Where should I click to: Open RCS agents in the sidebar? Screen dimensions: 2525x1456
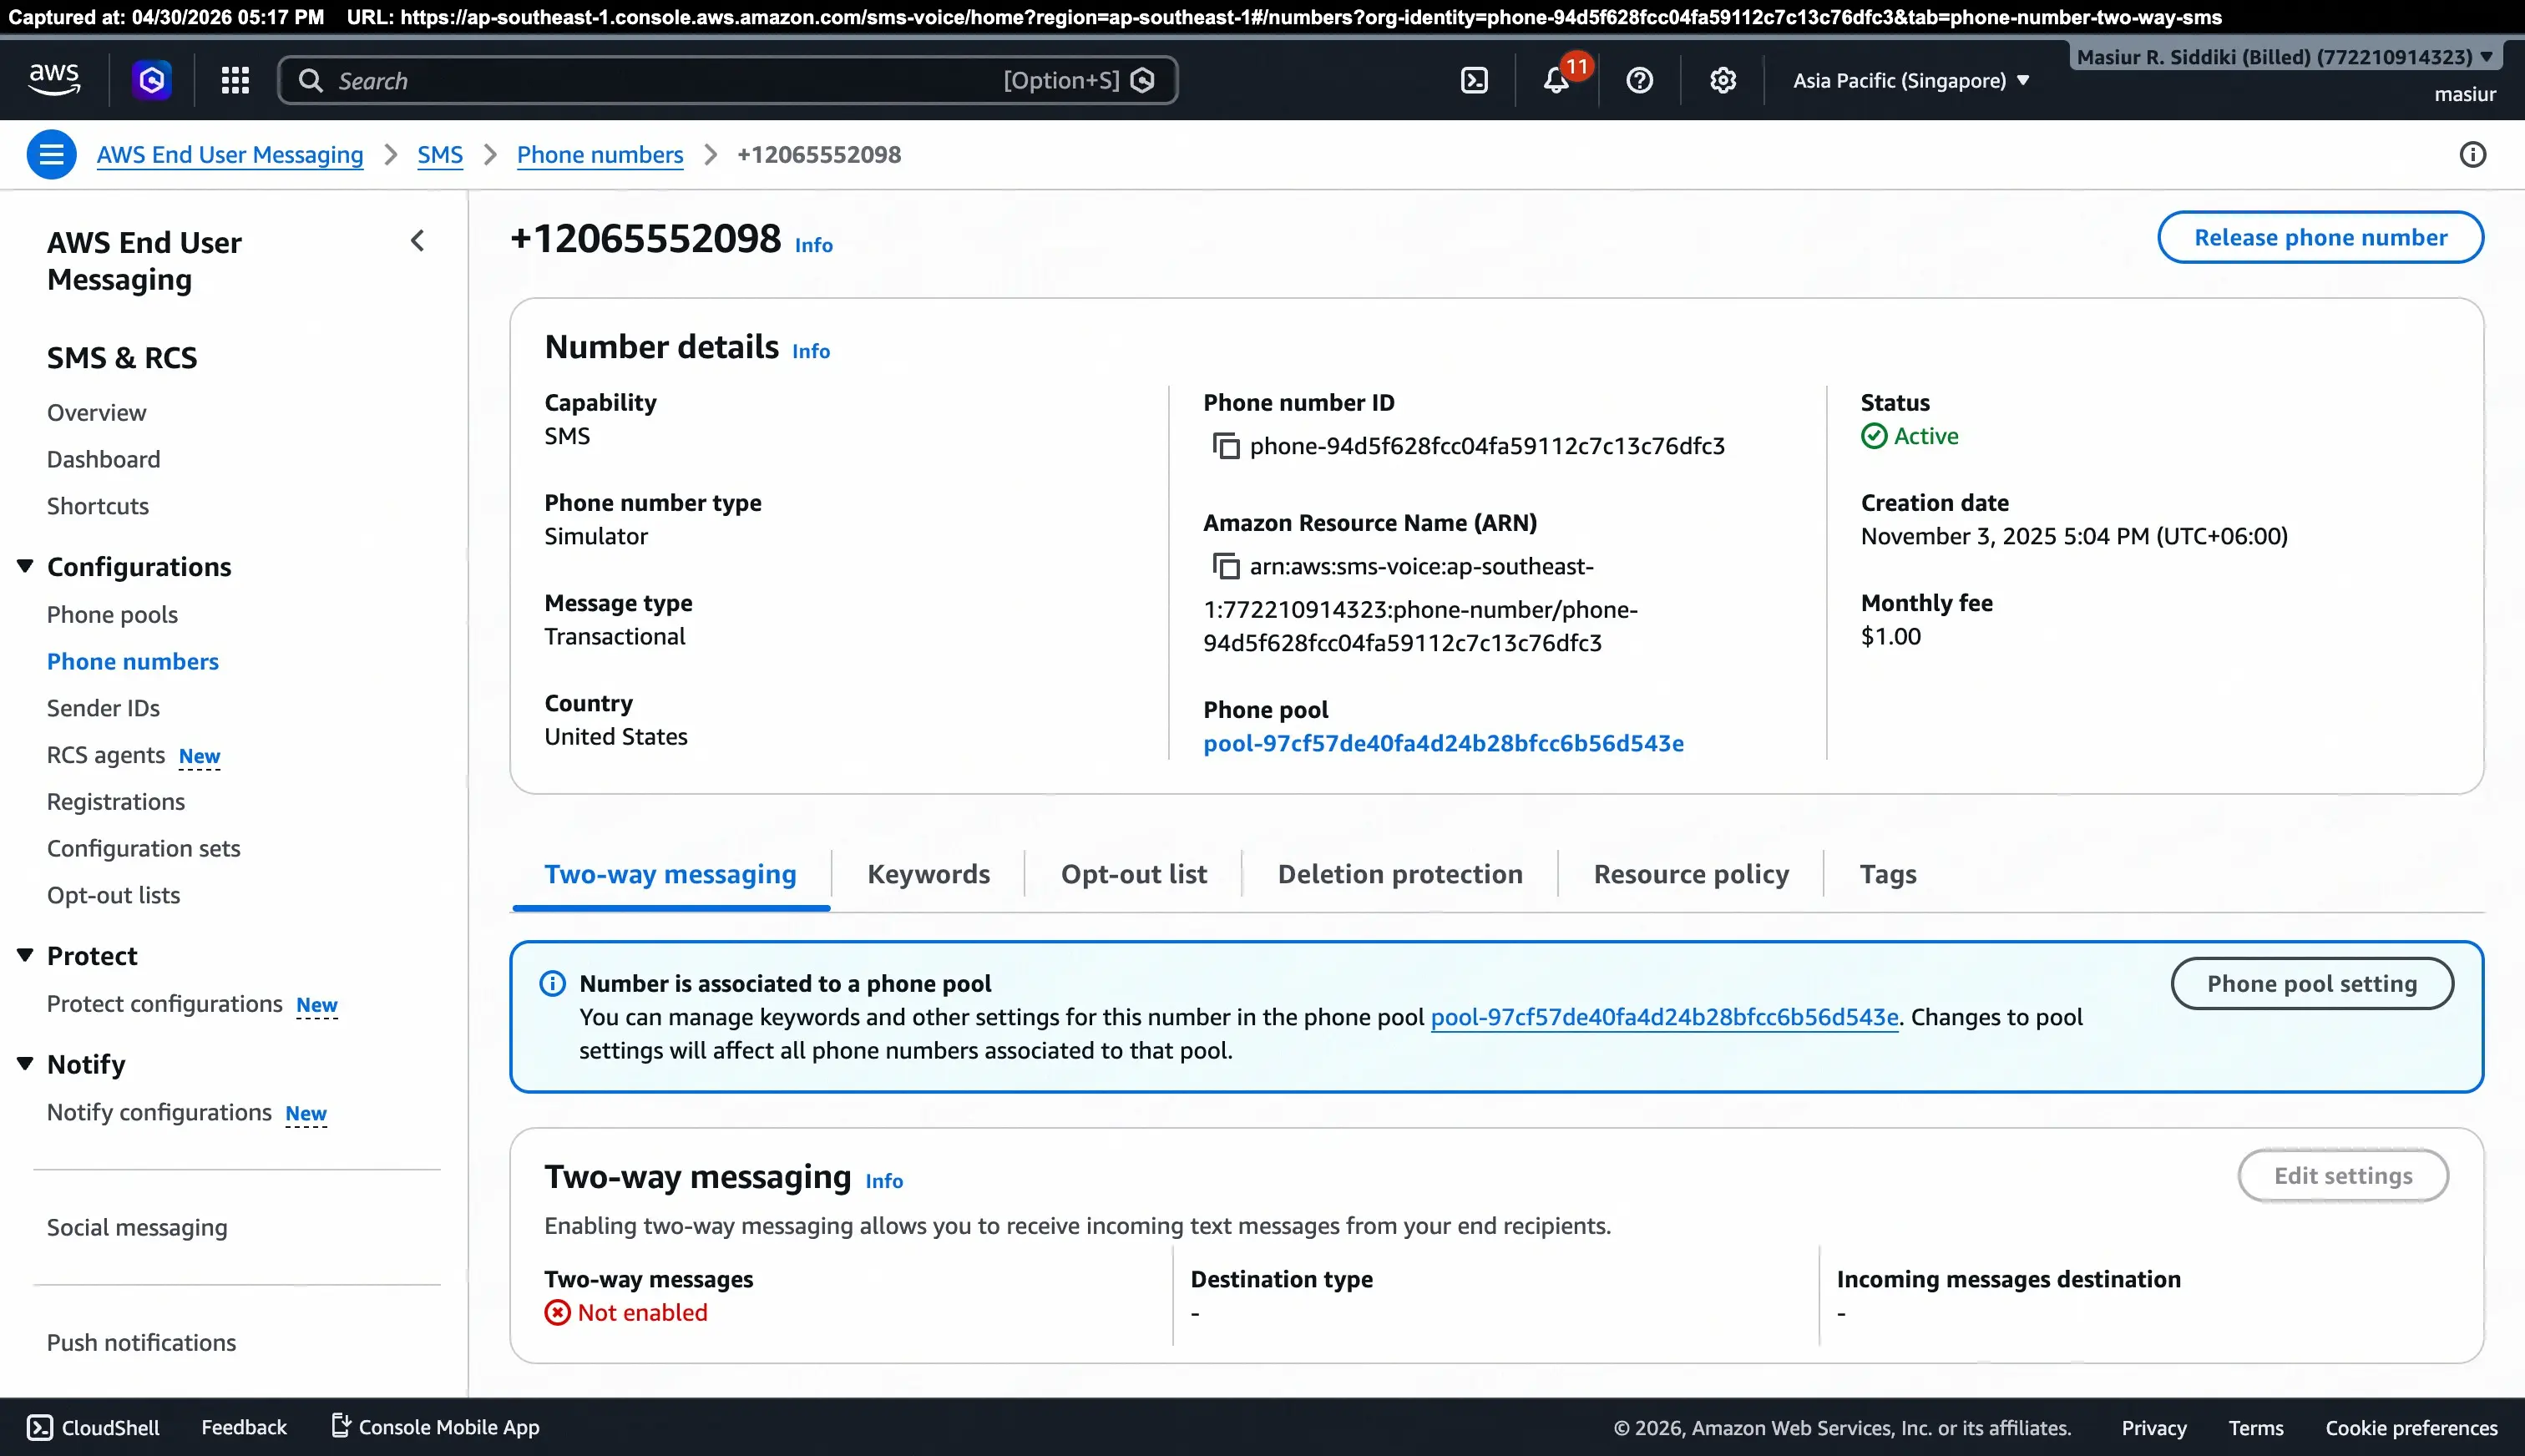[106, 755]
